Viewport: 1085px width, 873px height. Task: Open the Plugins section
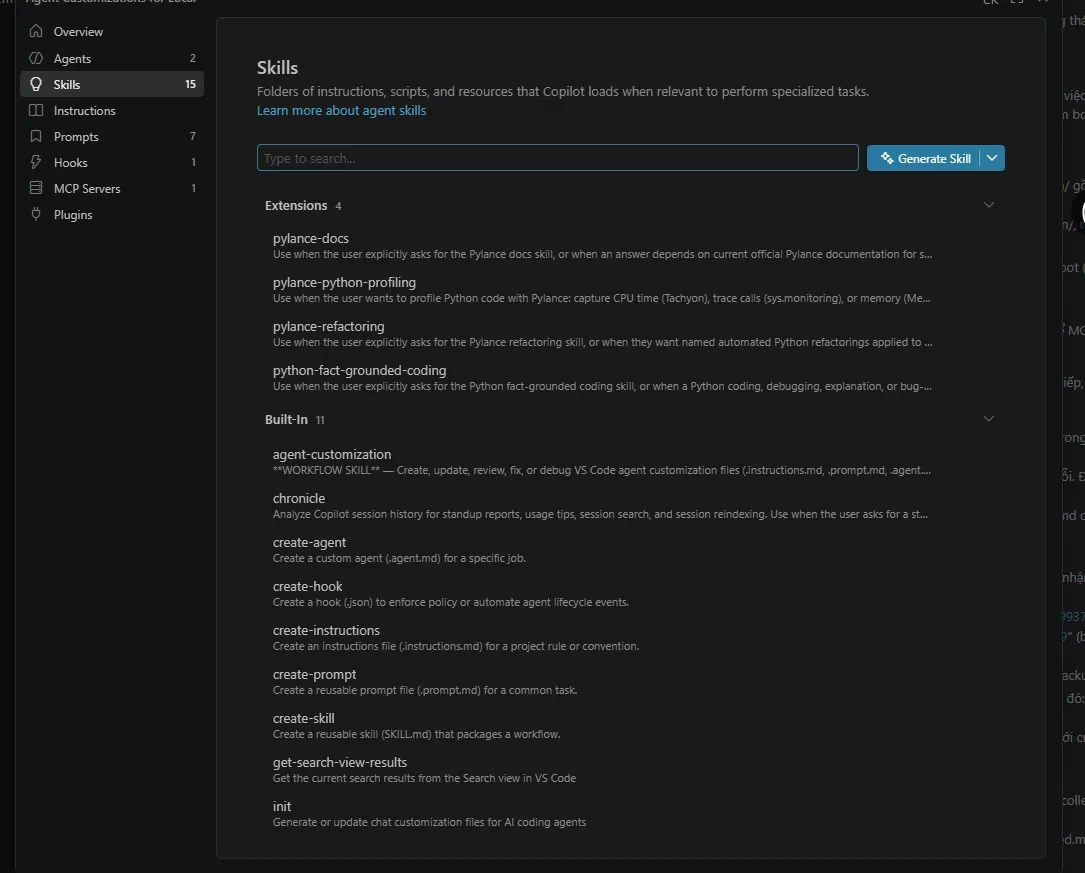pyautogui.click(x=112, y=214)
